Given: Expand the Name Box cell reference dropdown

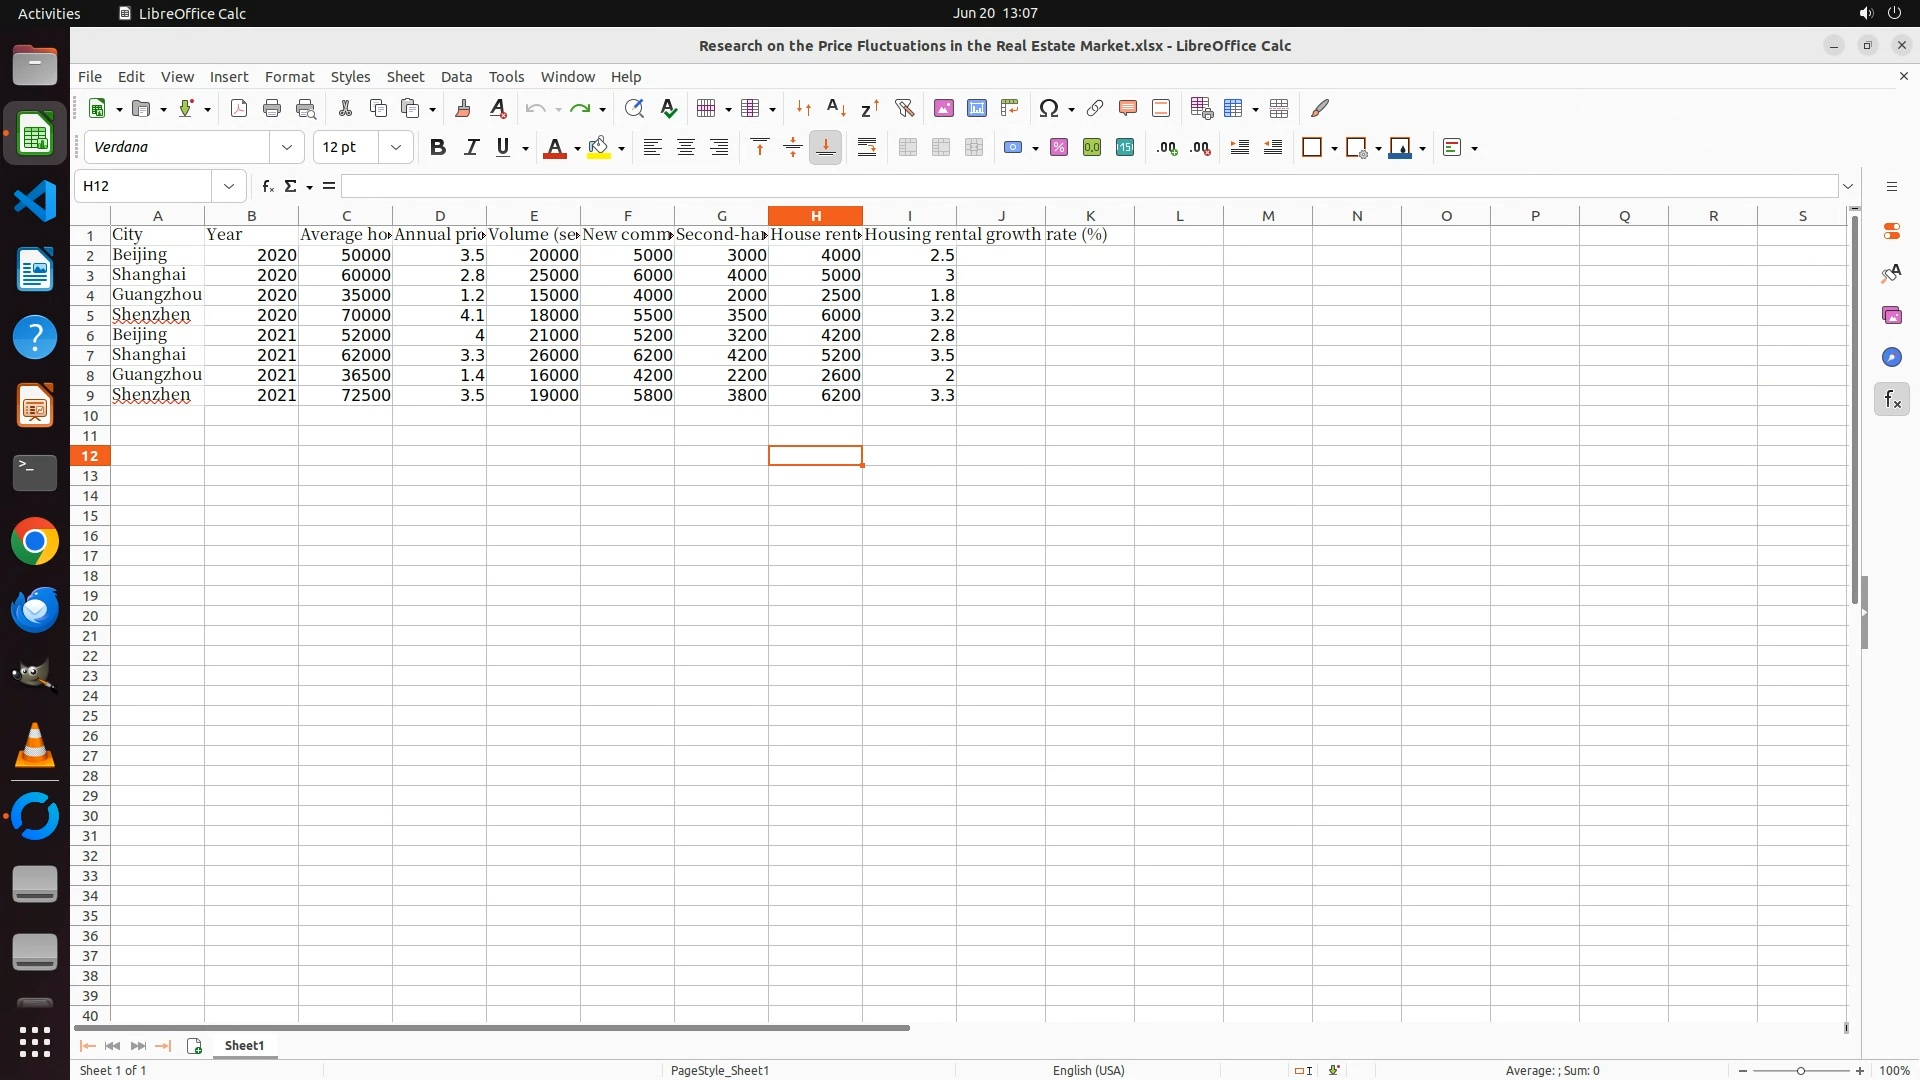Looking at the screenshot, I should [x=229, y=186].
